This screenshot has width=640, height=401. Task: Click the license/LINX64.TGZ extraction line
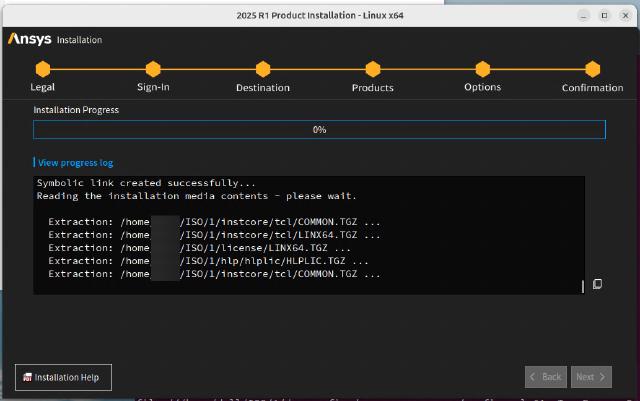click(x=199, y=248)
